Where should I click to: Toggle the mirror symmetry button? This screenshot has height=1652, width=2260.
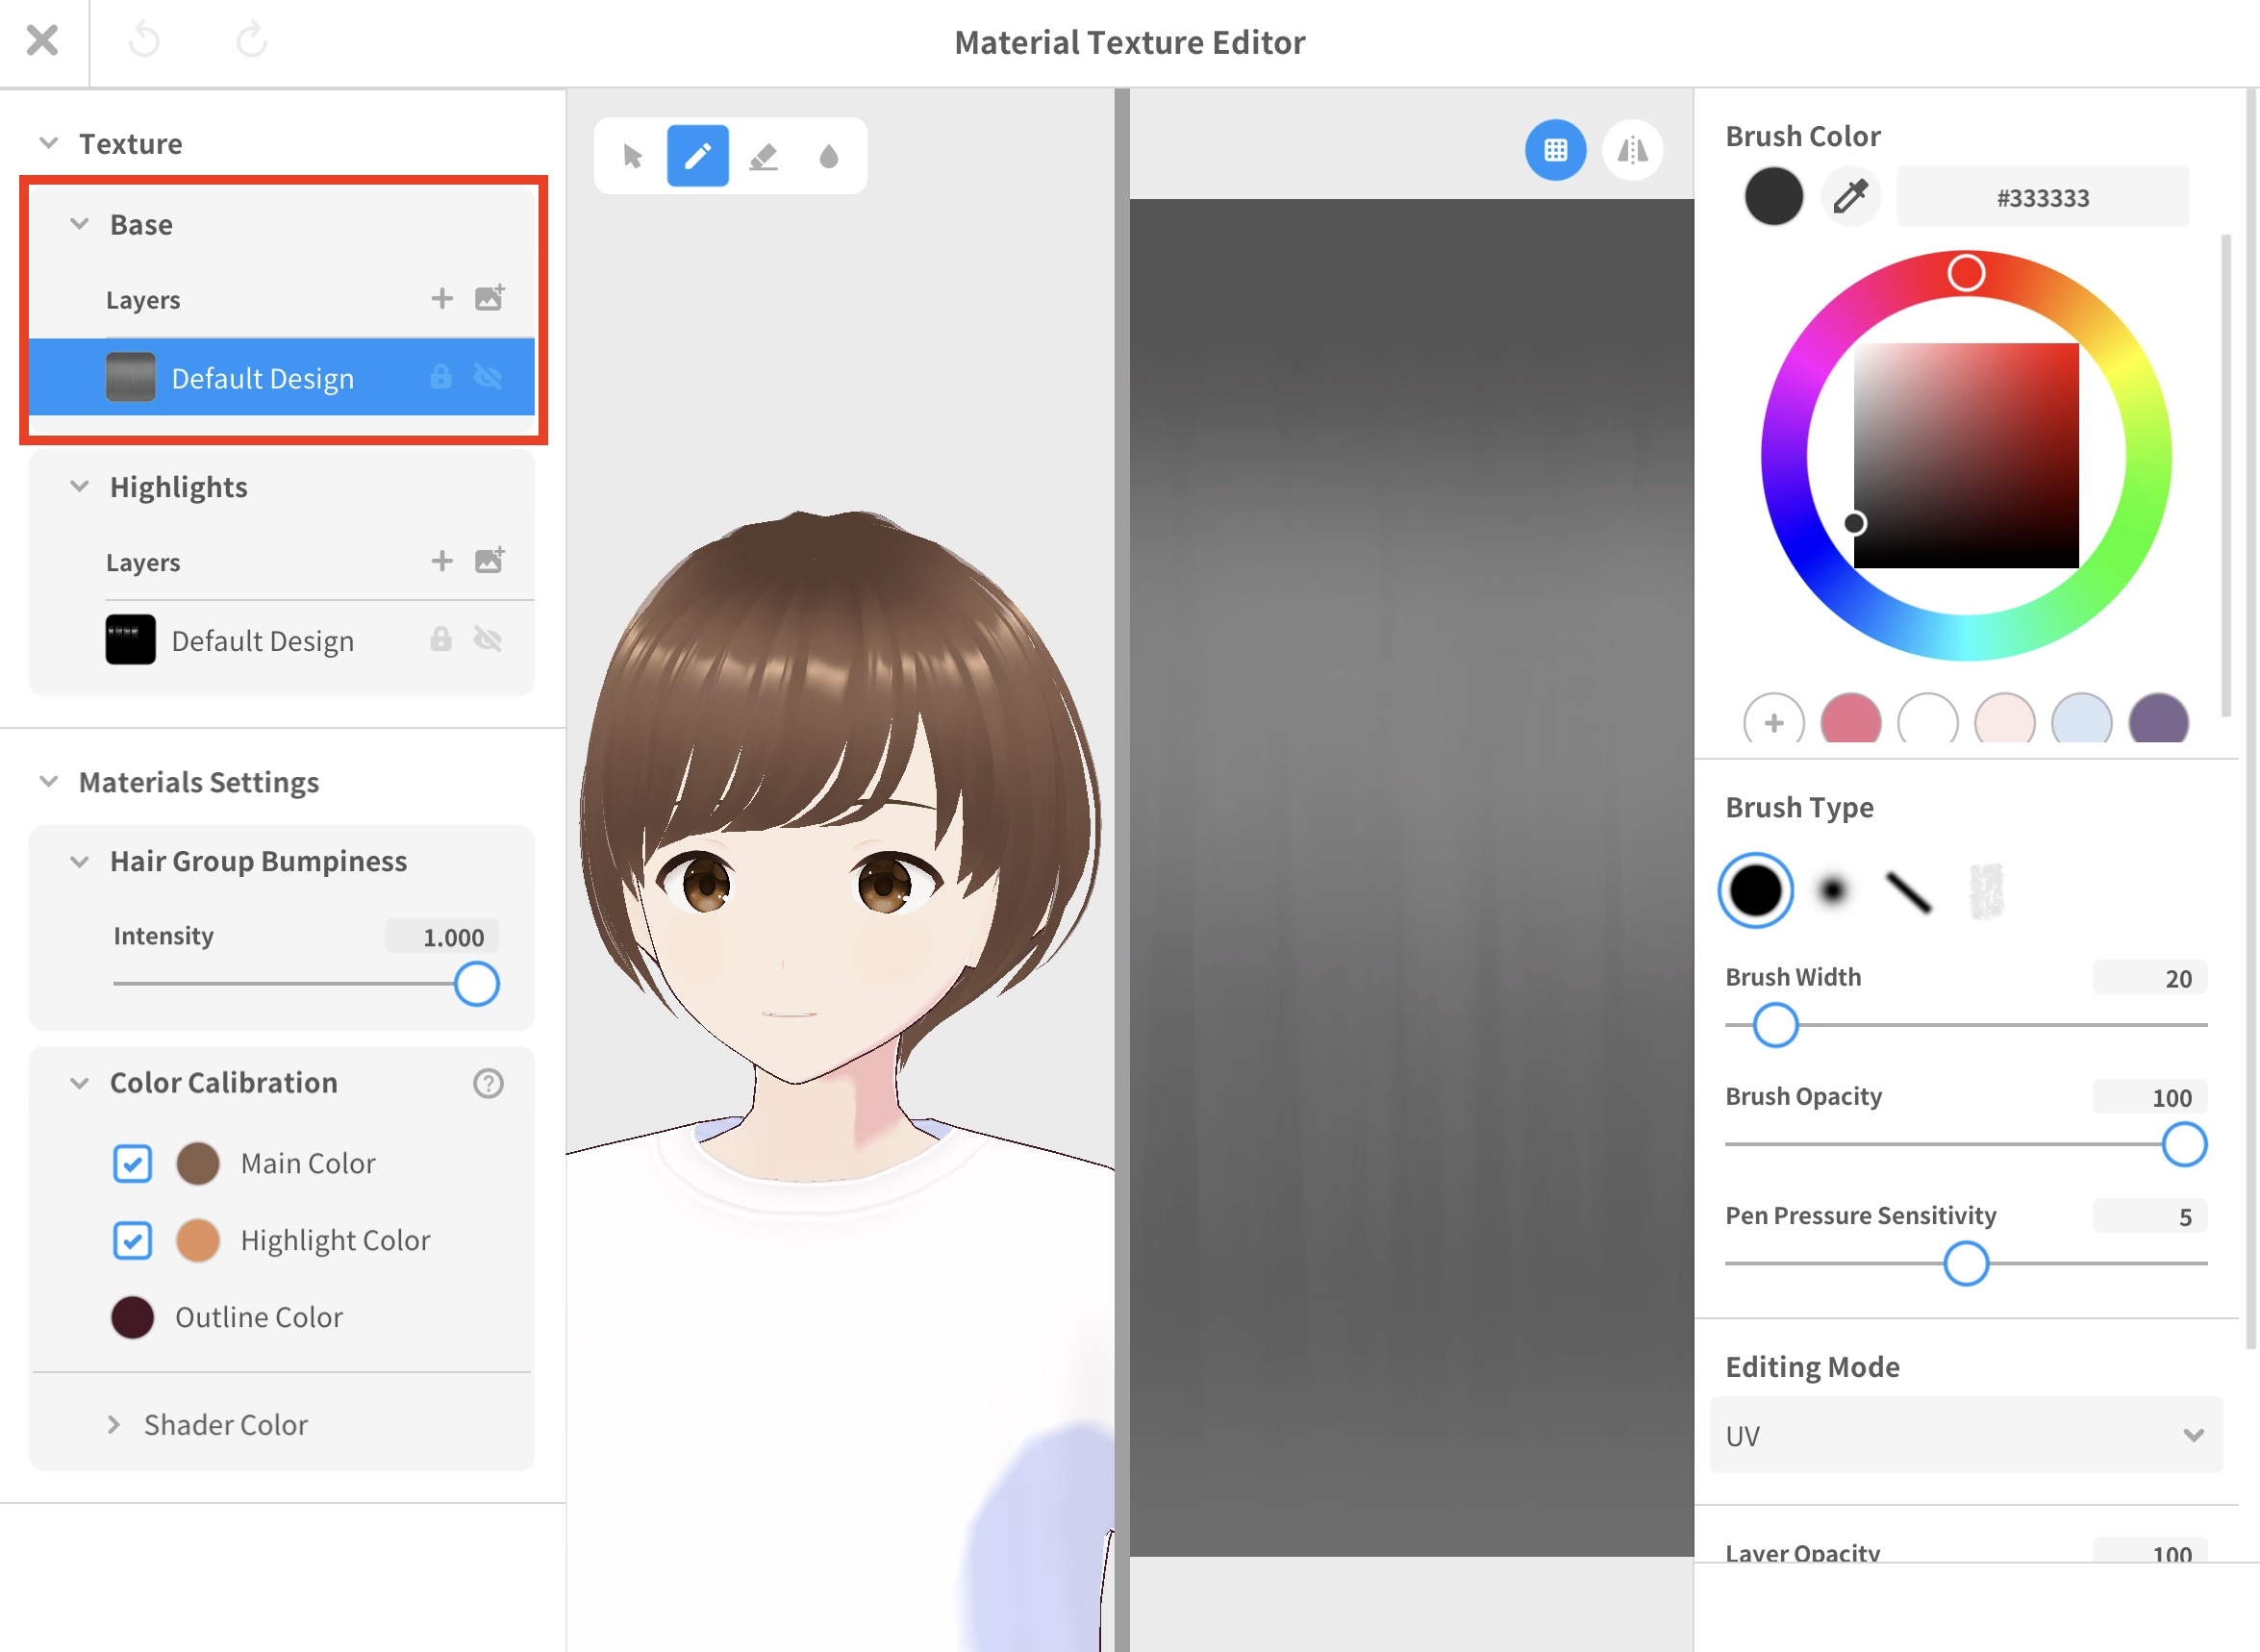pyautogui.click(x=1633, y=150)
